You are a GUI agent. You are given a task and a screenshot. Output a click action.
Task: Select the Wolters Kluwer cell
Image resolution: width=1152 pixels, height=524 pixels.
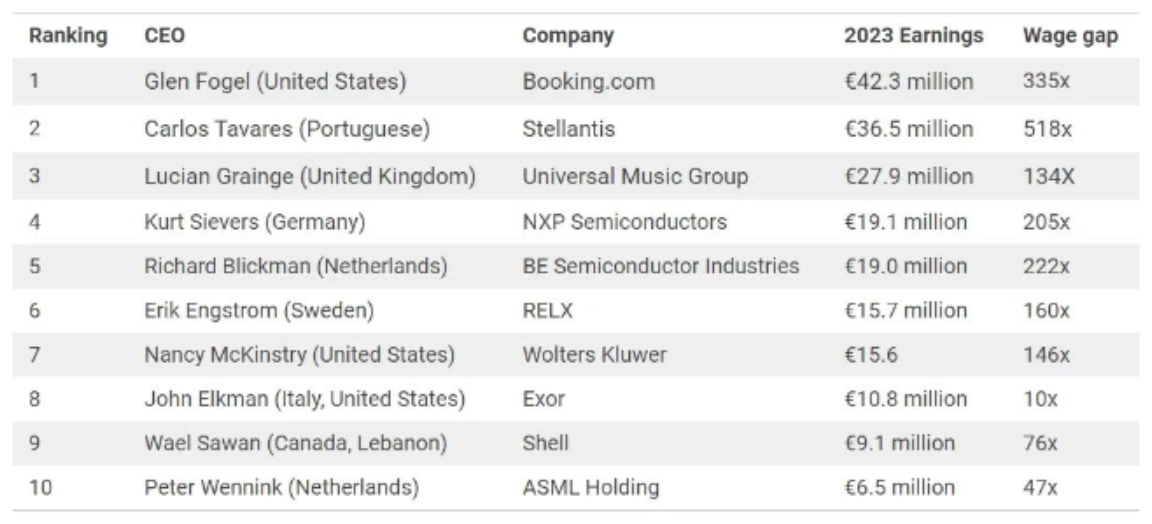tap(594, 355)
